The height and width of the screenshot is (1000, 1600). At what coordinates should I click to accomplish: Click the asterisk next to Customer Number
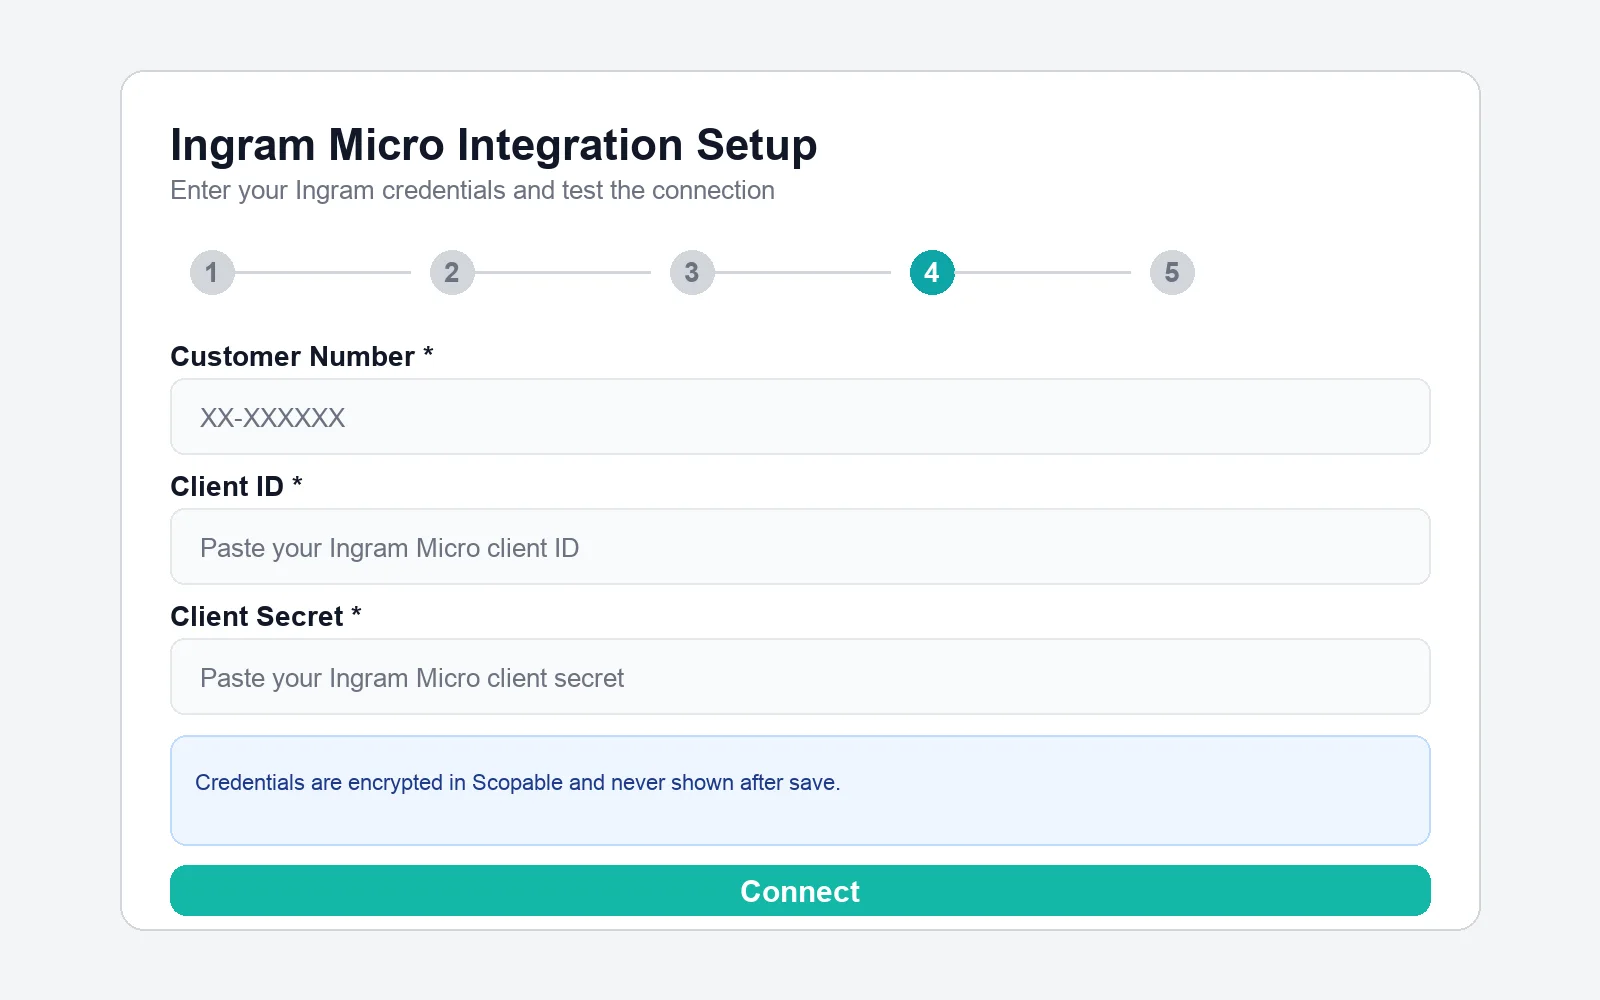click(x=428, y=354)
